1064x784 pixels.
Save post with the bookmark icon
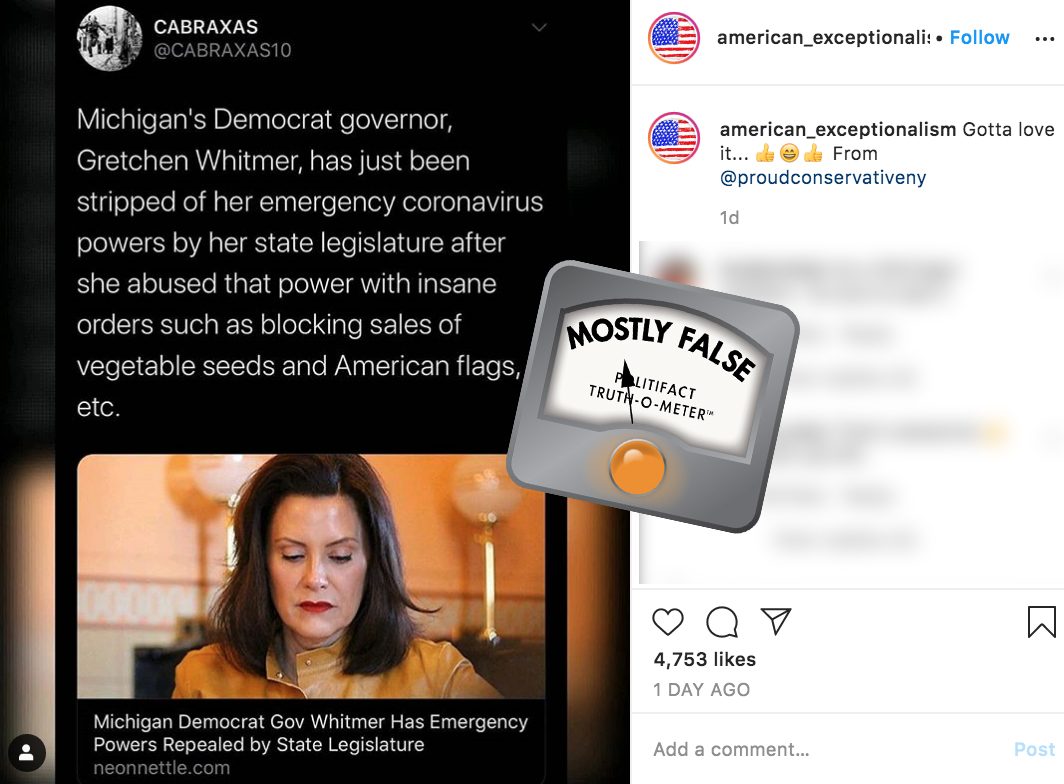[x=1042, y=622]
